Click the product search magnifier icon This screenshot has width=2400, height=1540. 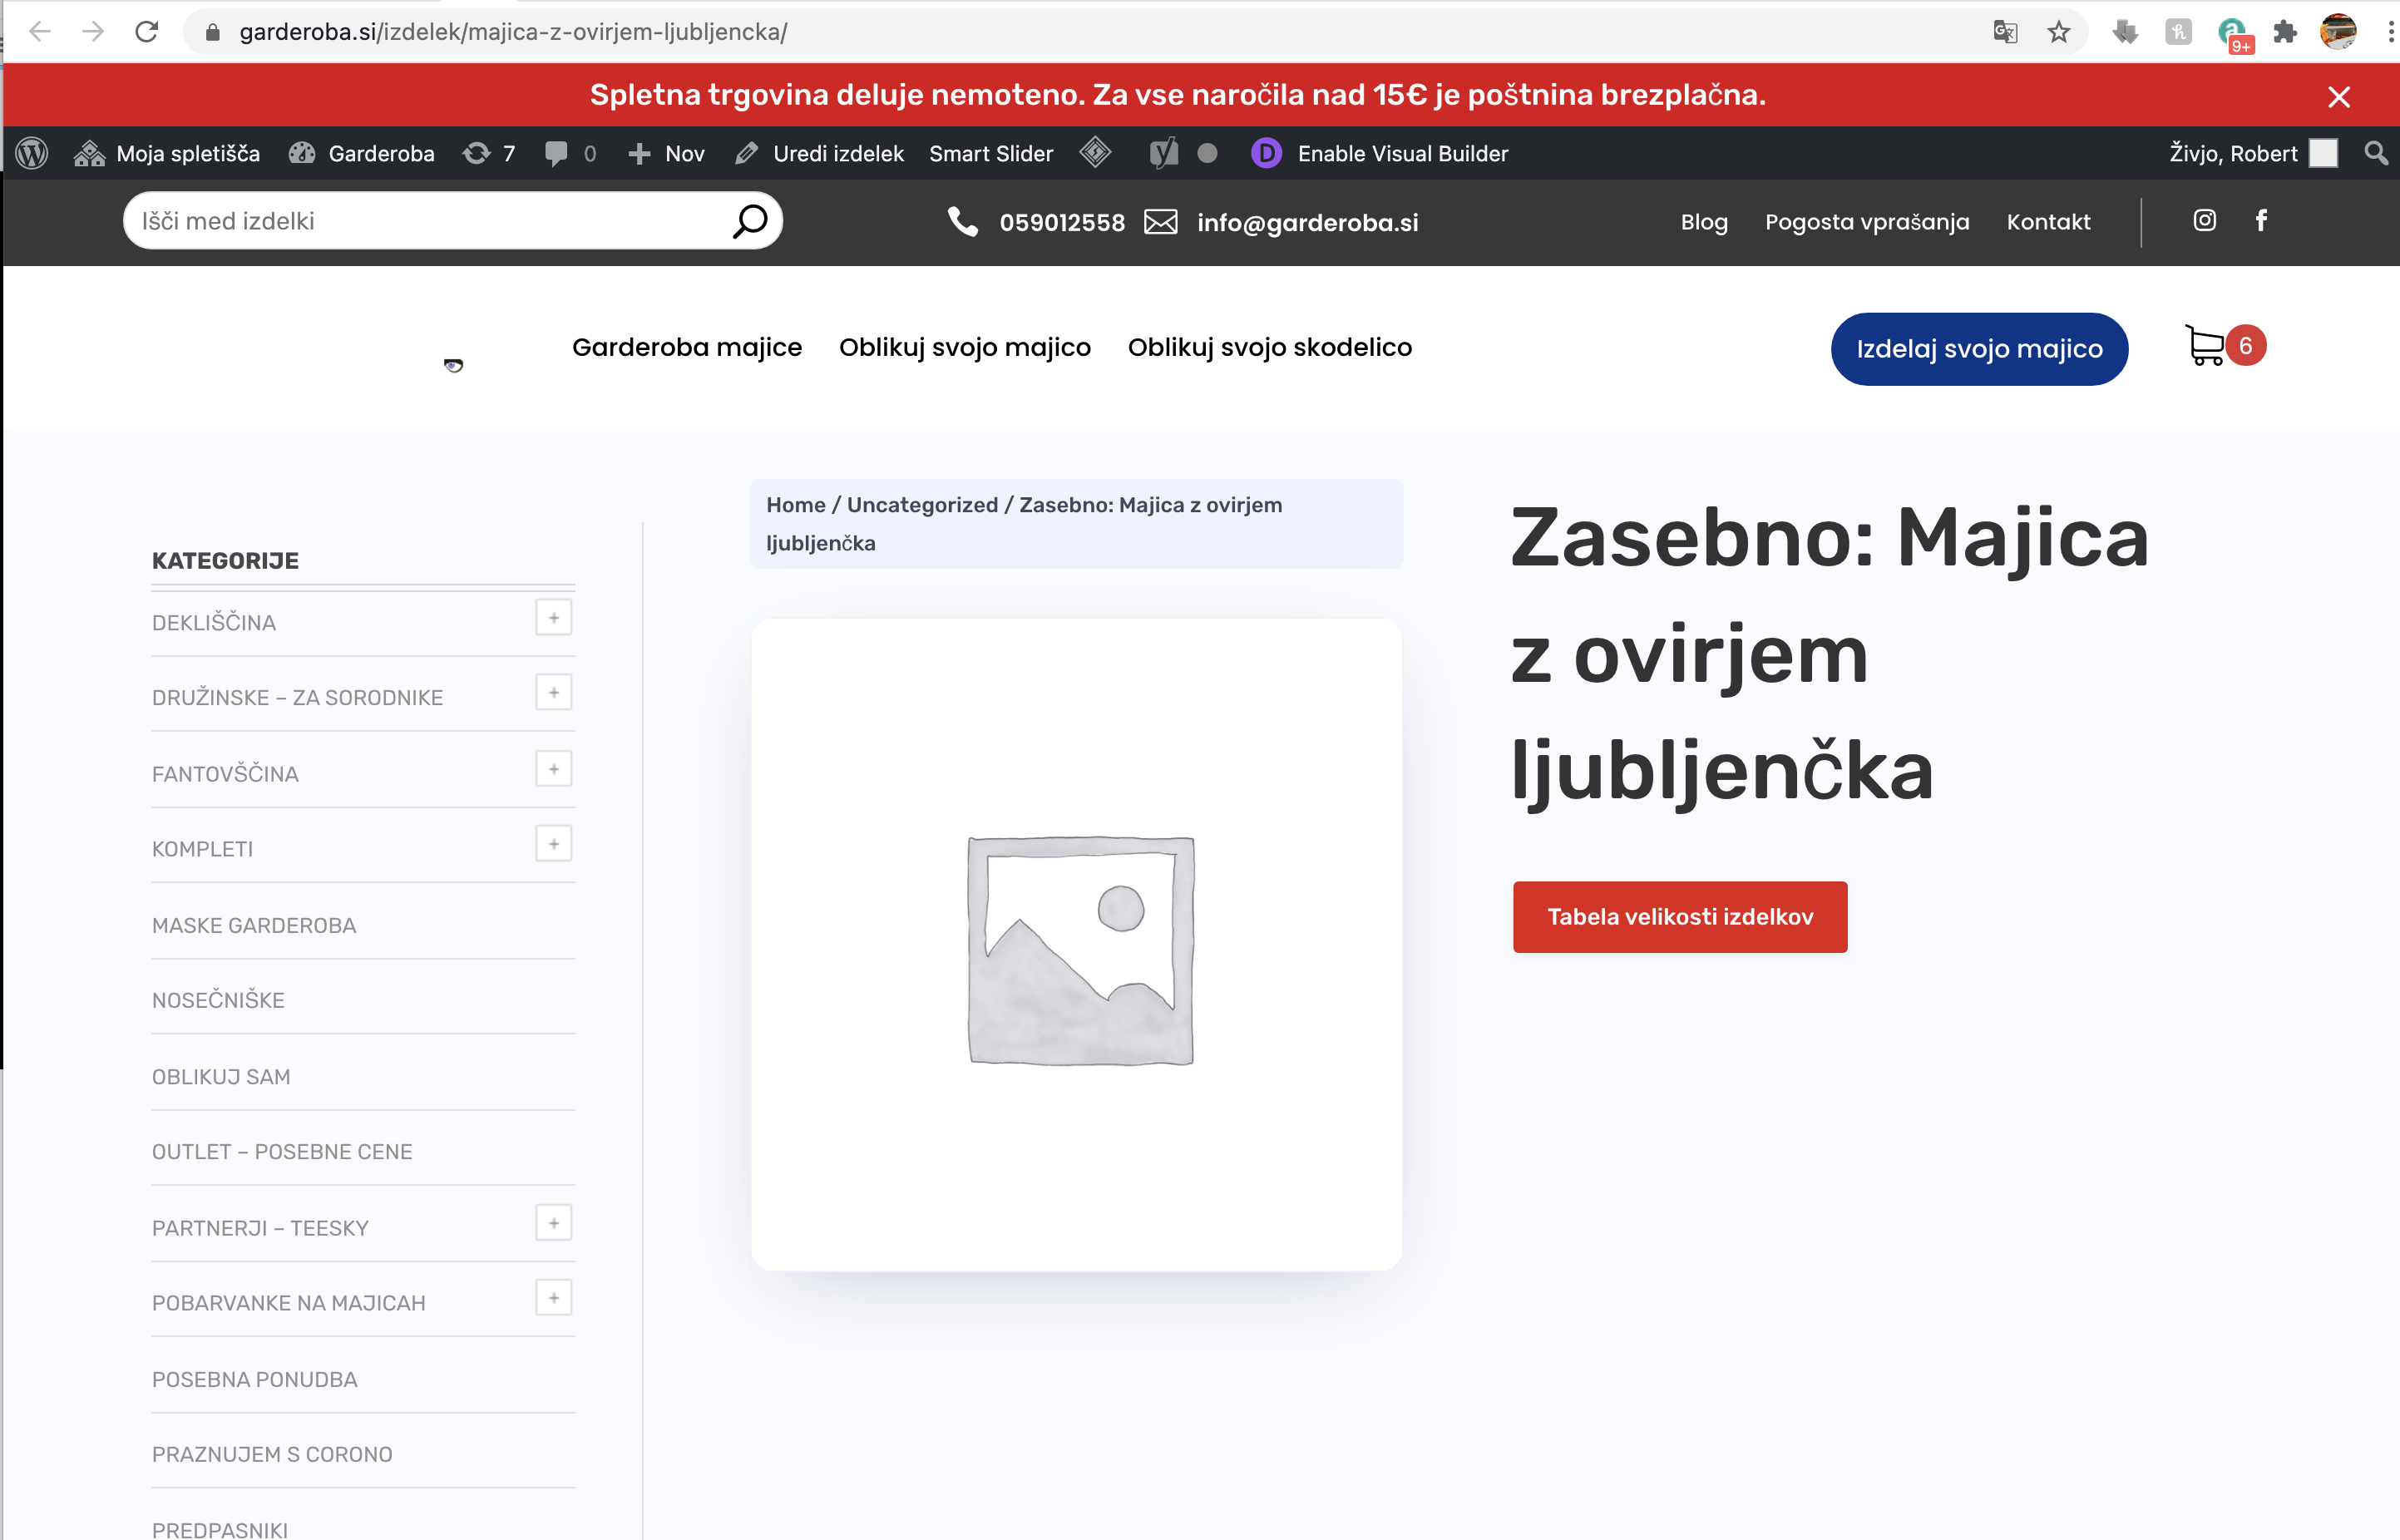(750, 221)
